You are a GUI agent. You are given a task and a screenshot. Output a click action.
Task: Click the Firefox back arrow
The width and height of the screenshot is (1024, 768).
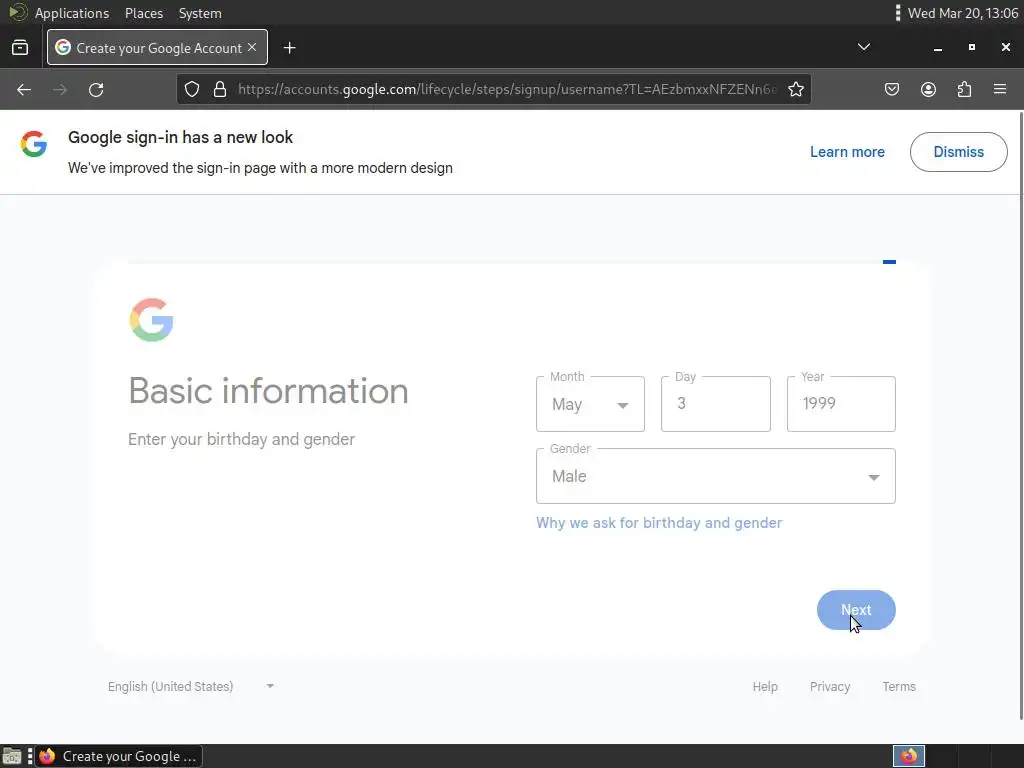click(x=24, y=89)
